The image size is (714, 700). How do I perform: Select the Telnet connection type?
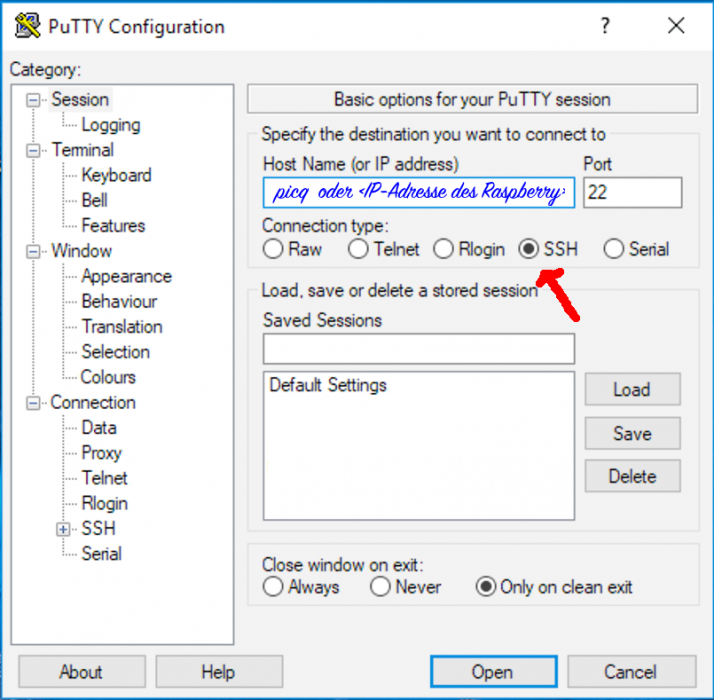358,250
